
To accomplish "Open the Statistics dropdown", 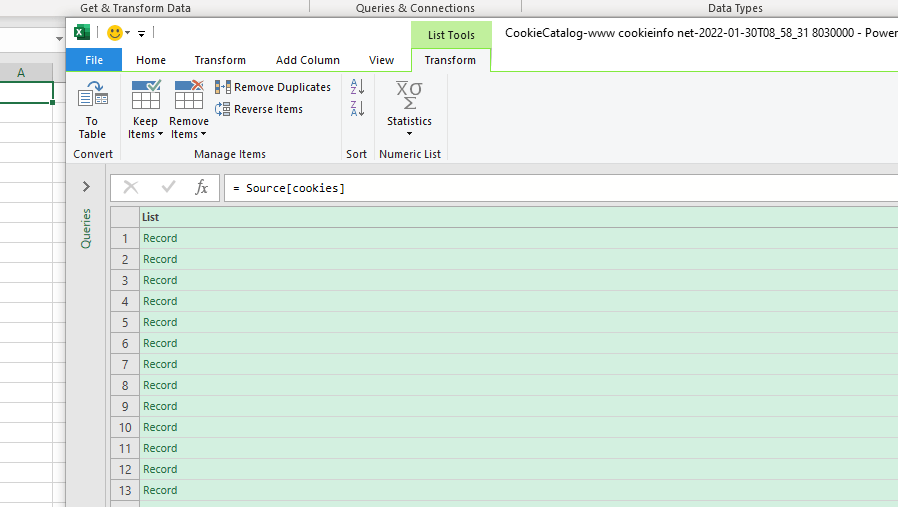I will point(409,109).
